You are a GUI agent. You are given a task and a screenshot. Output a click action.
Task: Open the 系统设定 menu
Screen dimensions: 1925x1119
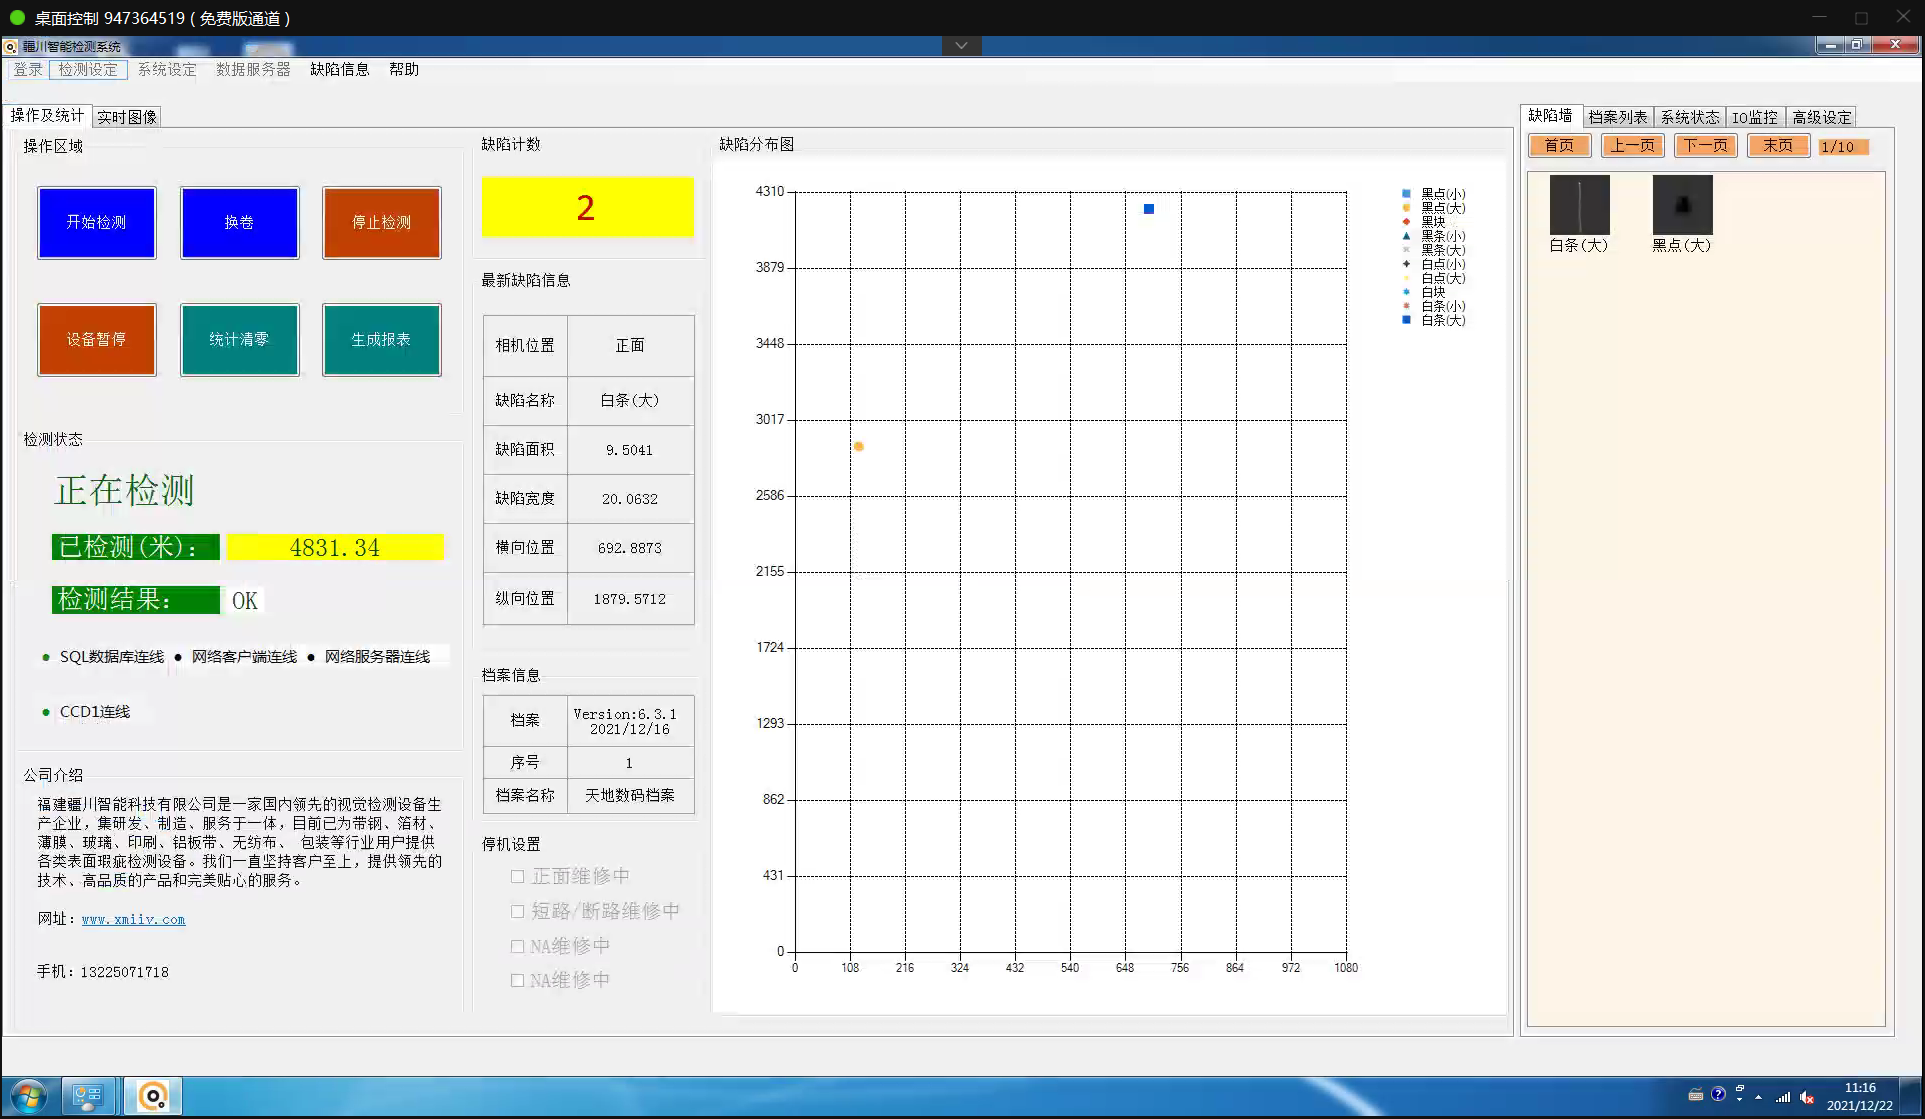click(167, 69)
